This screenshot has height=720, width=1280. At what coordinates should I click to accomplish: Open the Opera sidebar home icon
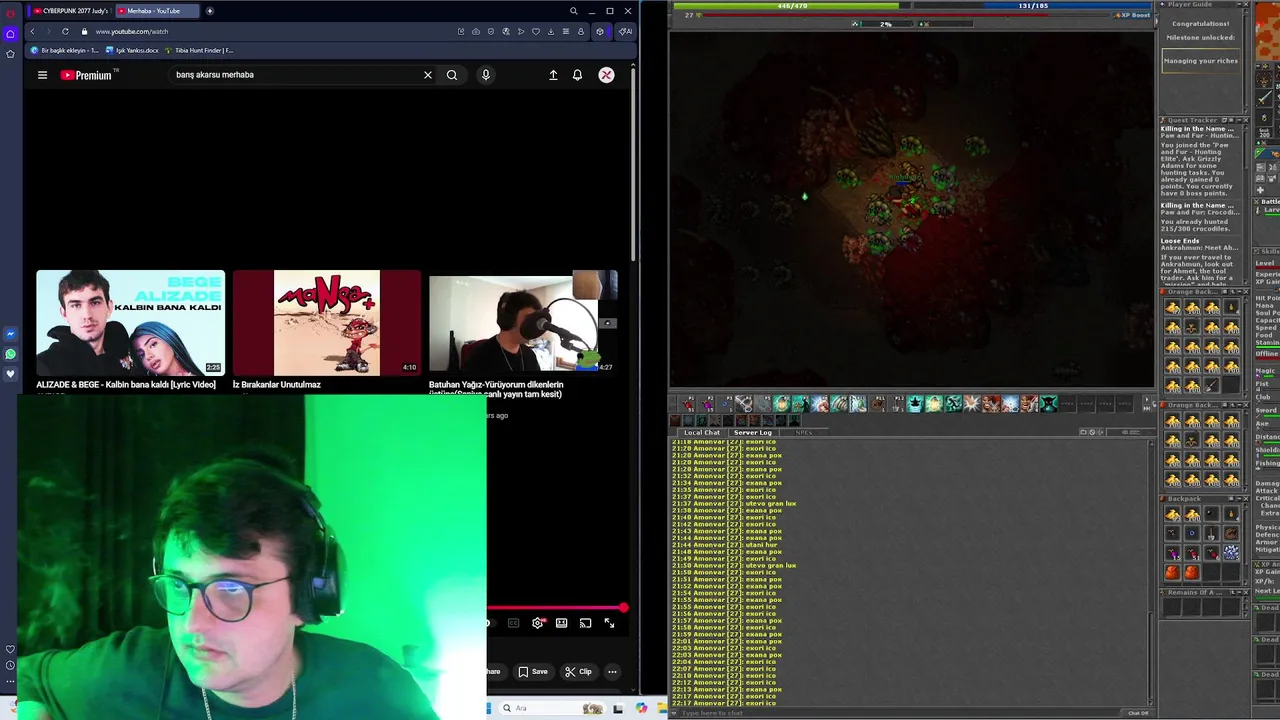(10, 33)
